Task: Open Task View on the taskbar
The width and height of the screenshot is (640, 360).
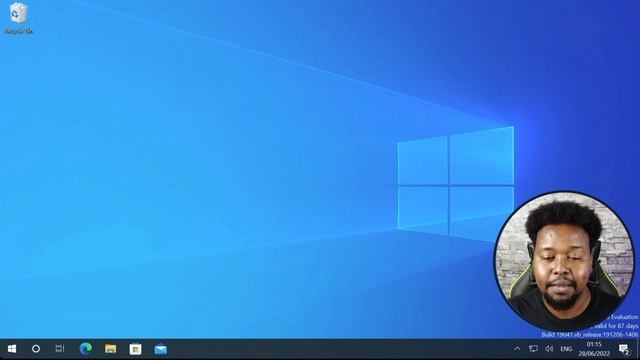Action: coord(60,349)
